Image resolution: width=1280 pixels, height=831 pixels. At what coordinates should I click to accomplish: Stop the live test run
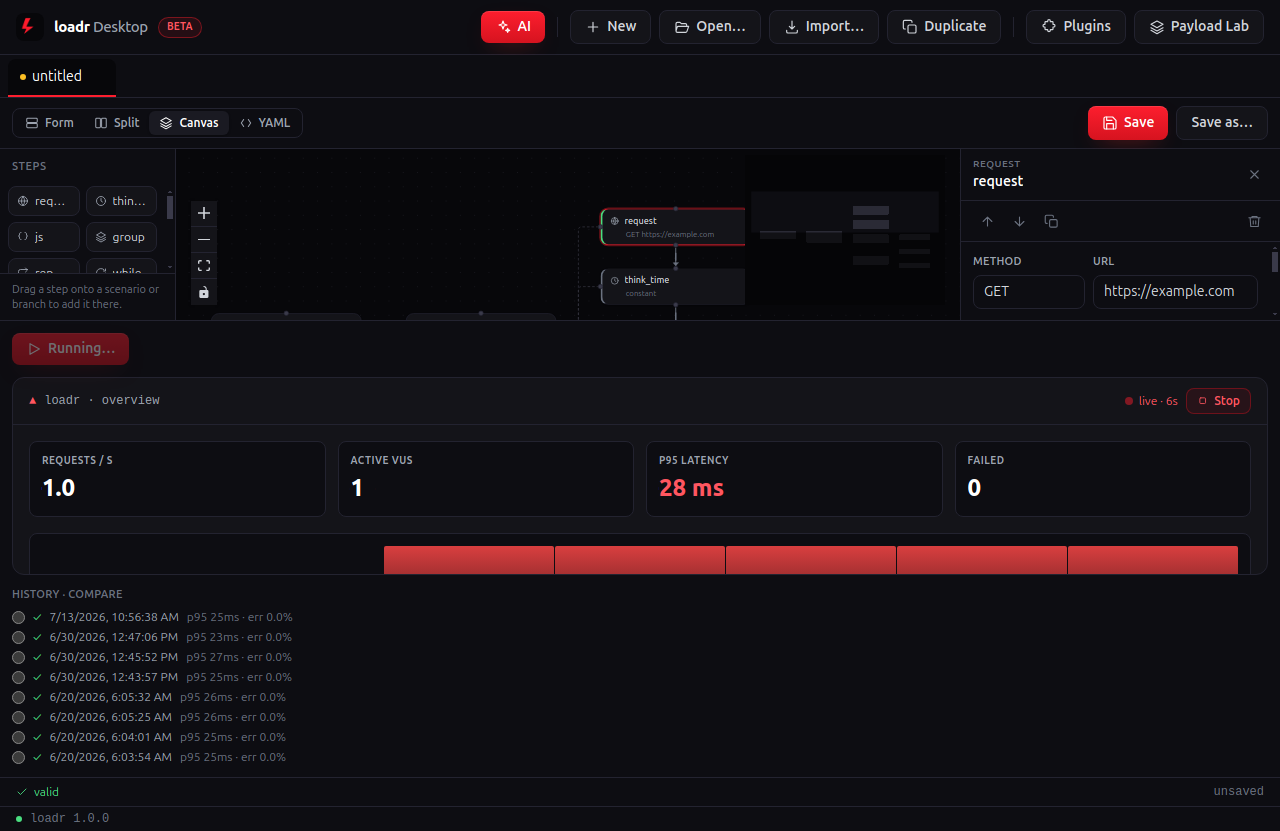click(1218, 401)
